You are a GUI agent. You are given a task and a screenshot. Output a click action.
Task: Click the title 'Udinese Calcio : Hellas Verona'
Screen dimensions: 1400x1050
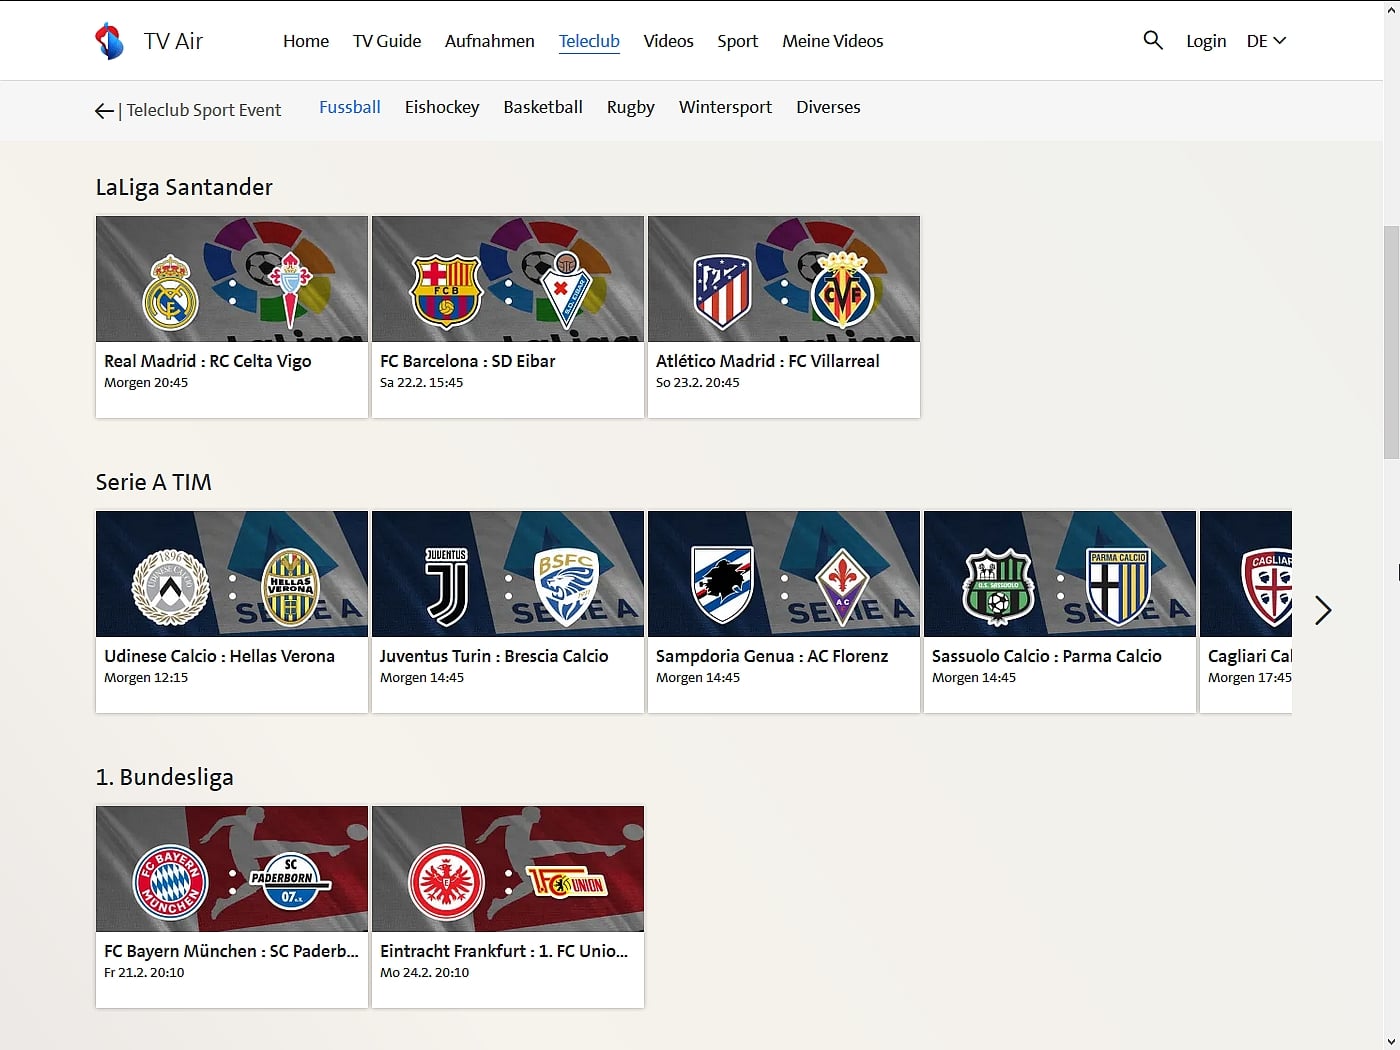point(220,656)
